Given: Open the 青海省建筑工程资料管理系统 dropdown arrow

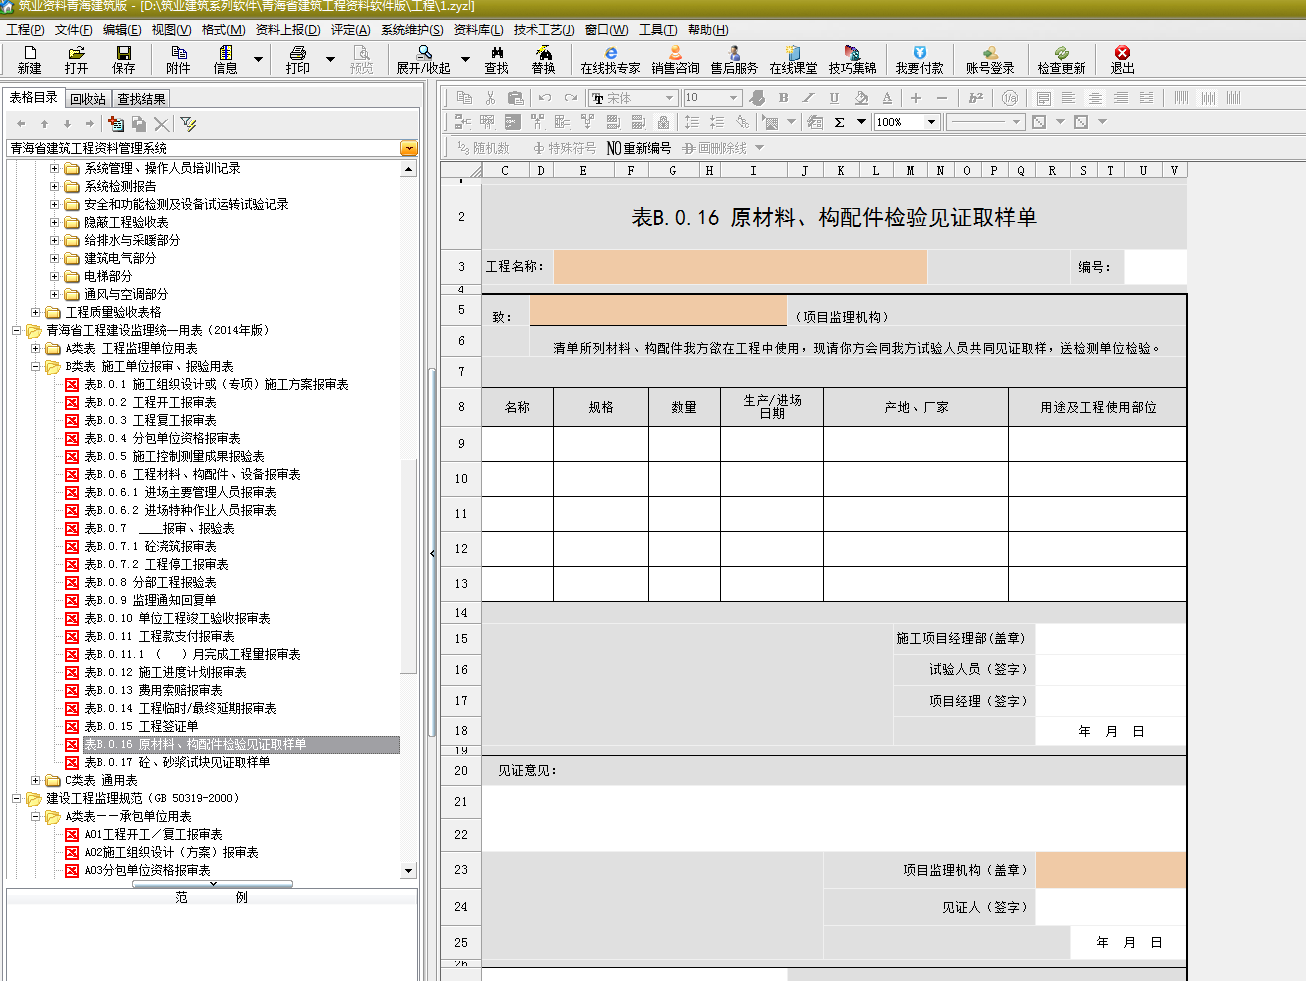Looking at the screenshot, I should pos(409,148).
